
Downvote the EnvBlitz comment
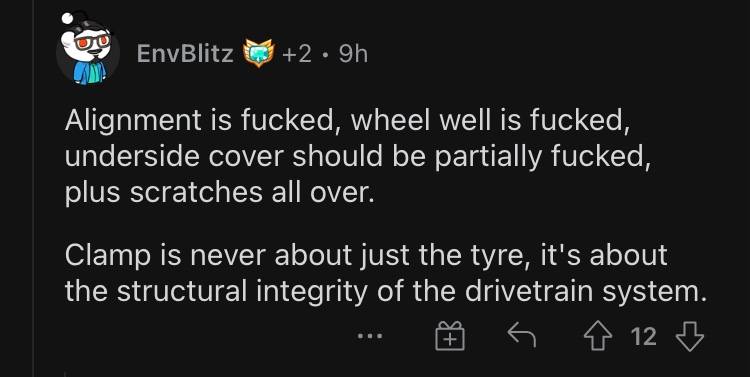coord(689,336)
